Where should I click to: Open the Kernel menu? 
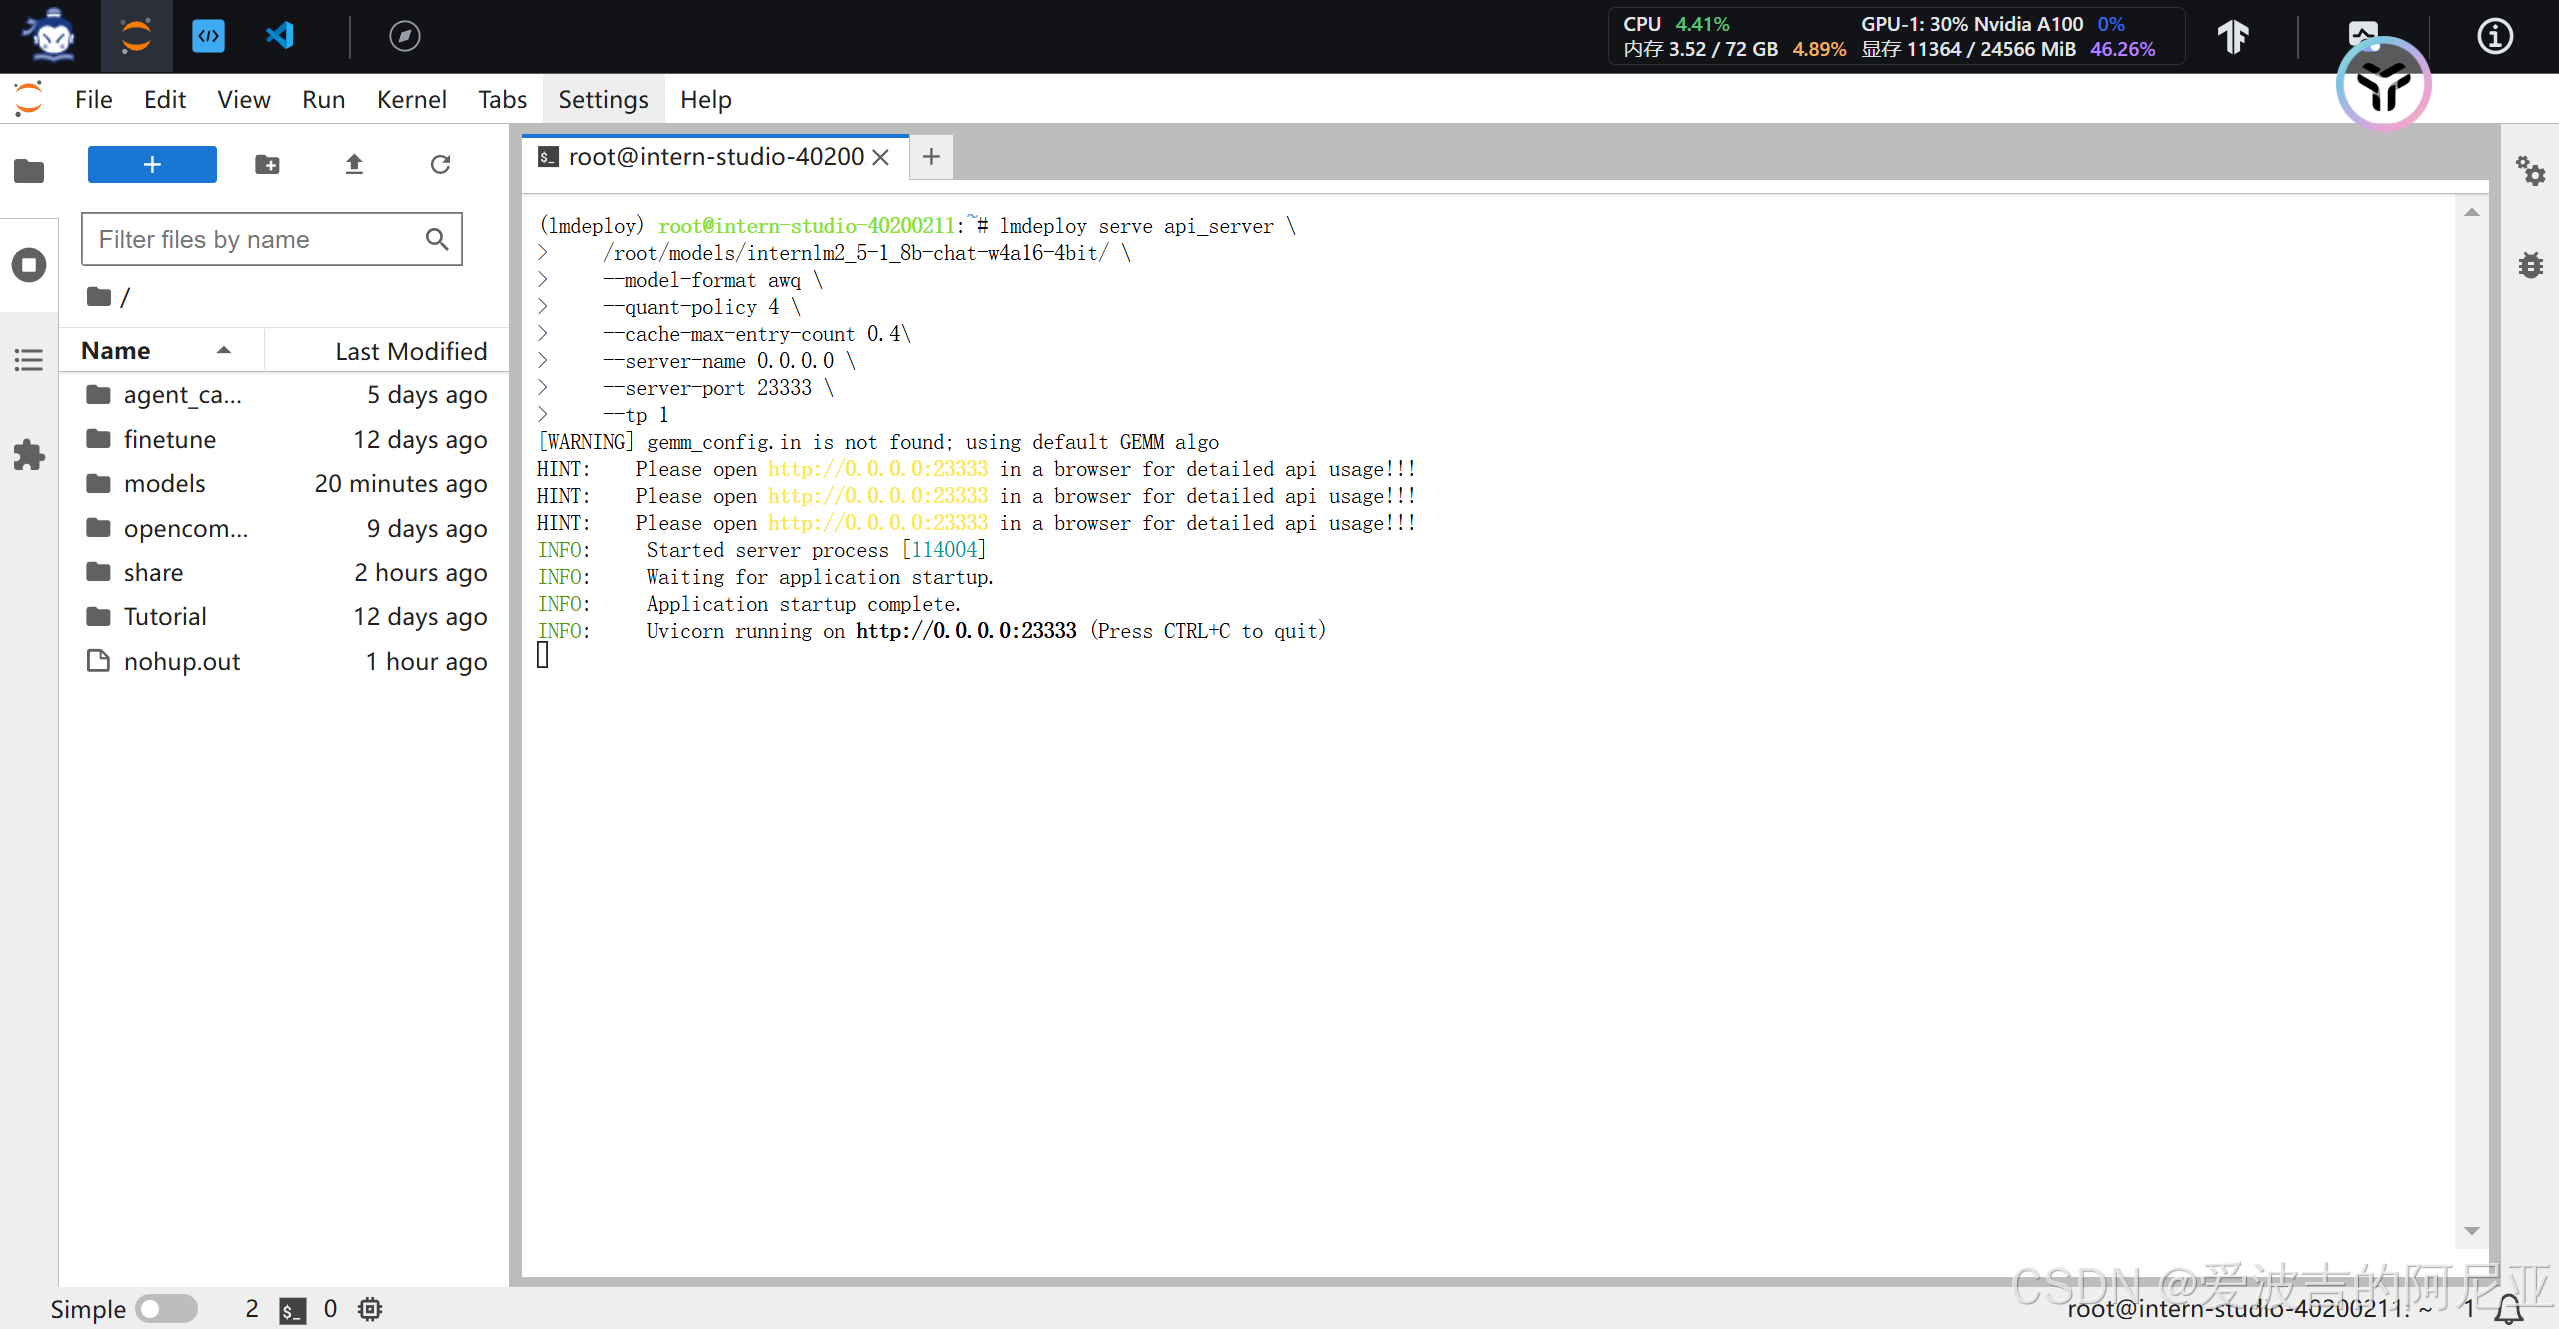[411, 100]
